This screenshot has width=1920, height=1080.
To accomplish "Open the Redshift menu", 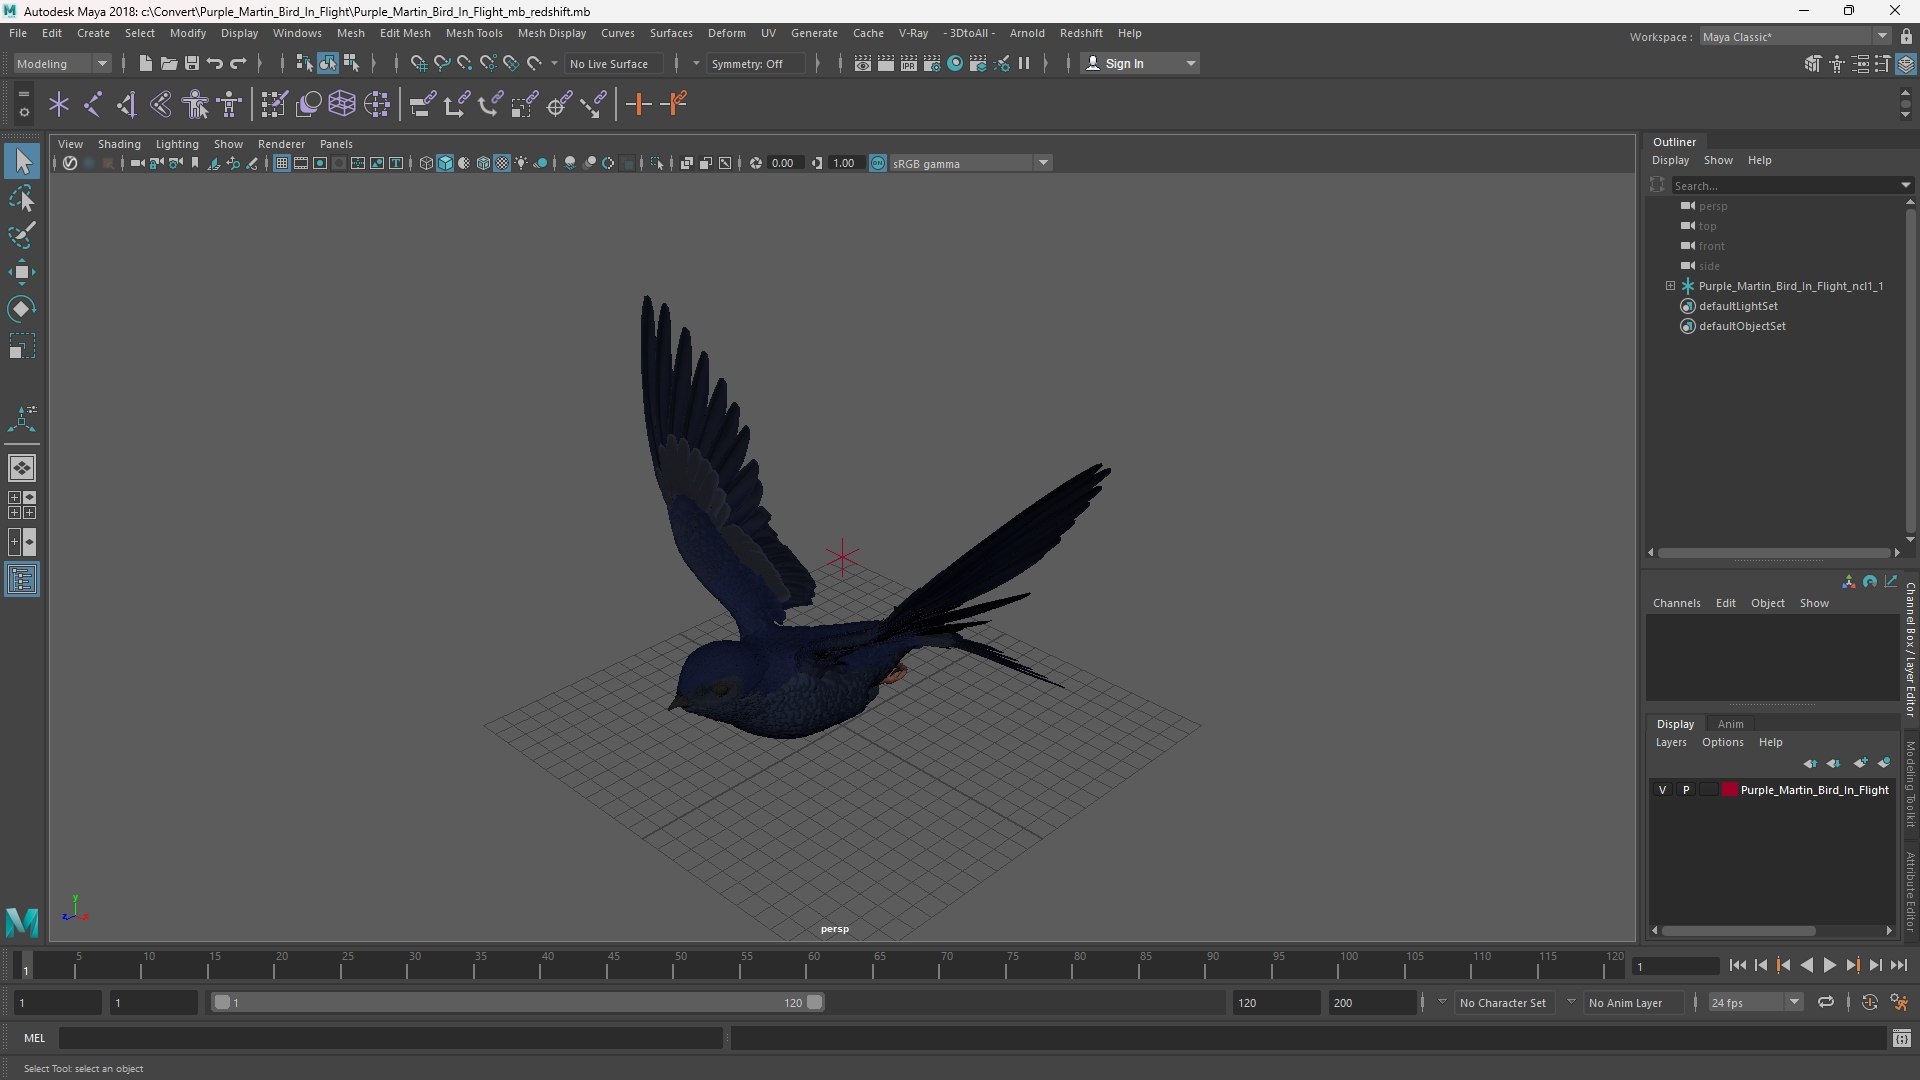I will (1081, 33).
